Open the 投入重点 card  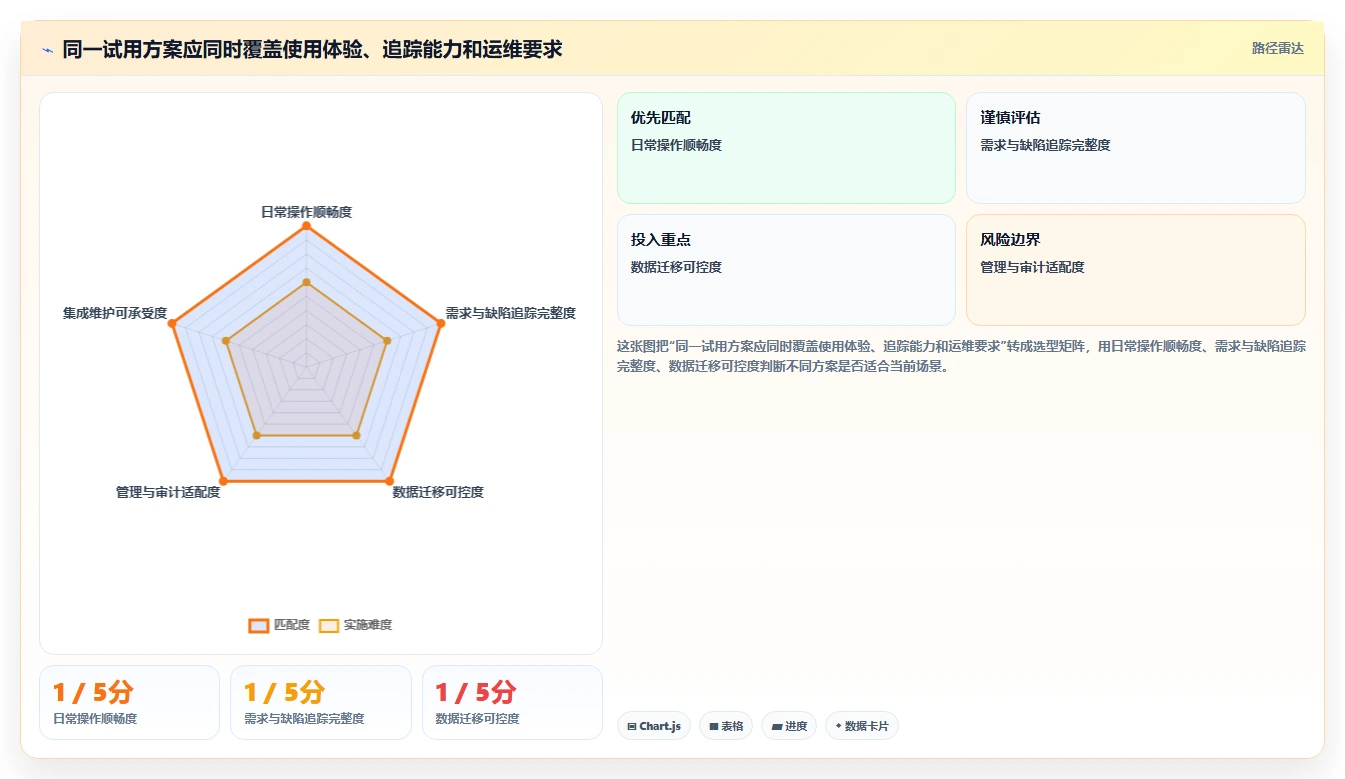point(786,270)
